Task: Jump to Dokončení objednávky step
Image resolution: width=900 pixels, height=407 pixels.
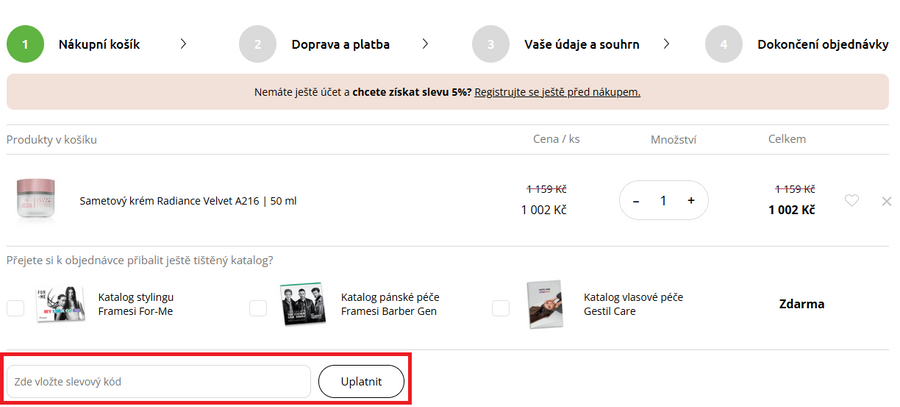Action: click(x=822, y=44)
